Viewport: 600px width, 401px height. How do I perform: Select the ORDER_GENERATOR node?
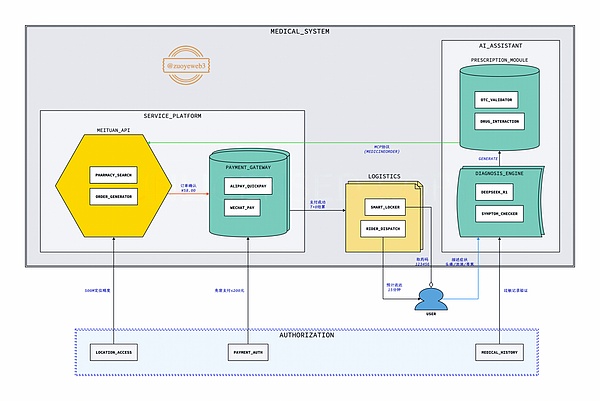coord(113,195)
